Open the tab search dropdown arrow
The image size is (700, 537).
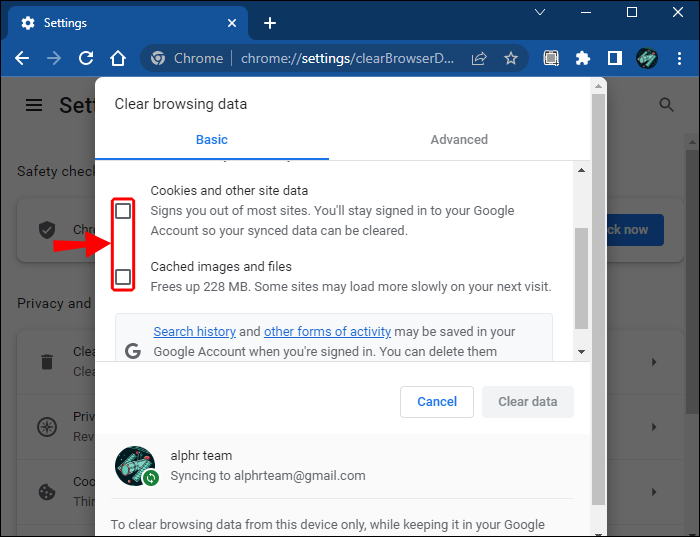[x=540, y=12]
